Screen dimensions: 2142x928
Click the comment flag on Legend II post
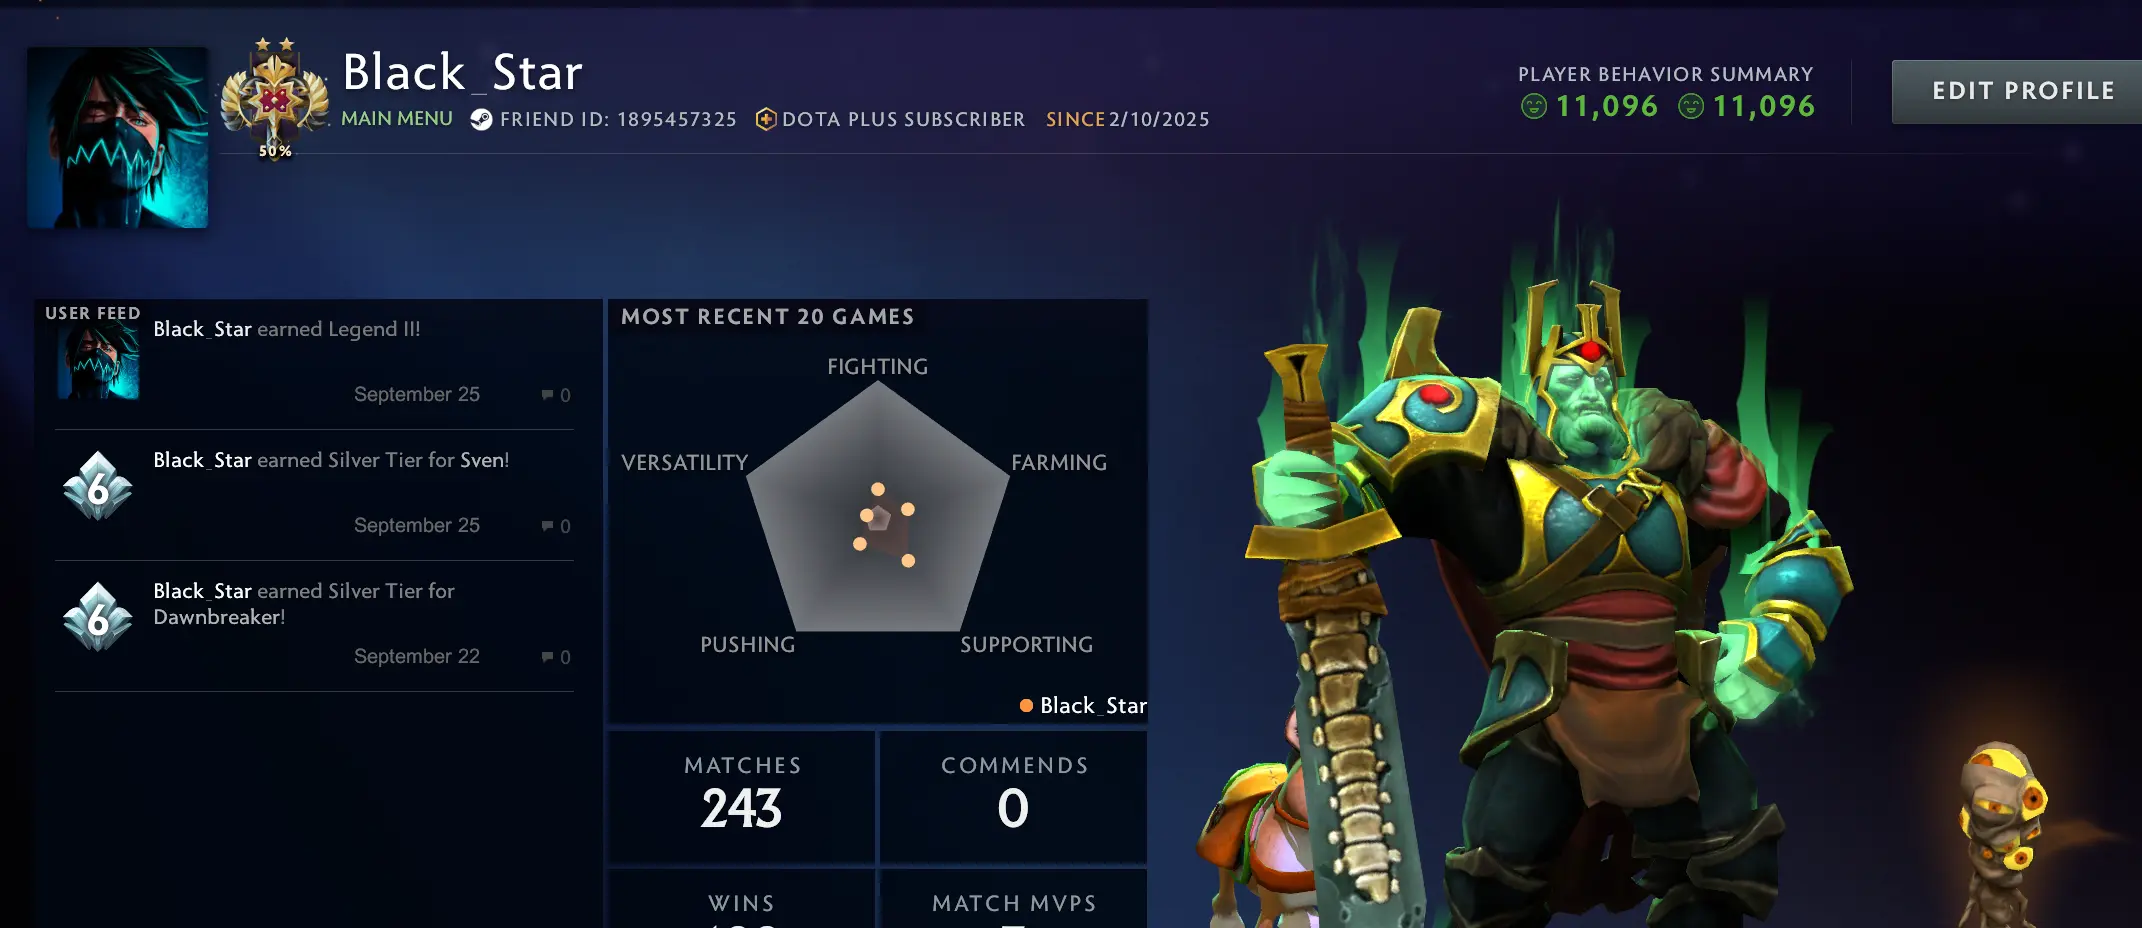(x=547, y=395)
